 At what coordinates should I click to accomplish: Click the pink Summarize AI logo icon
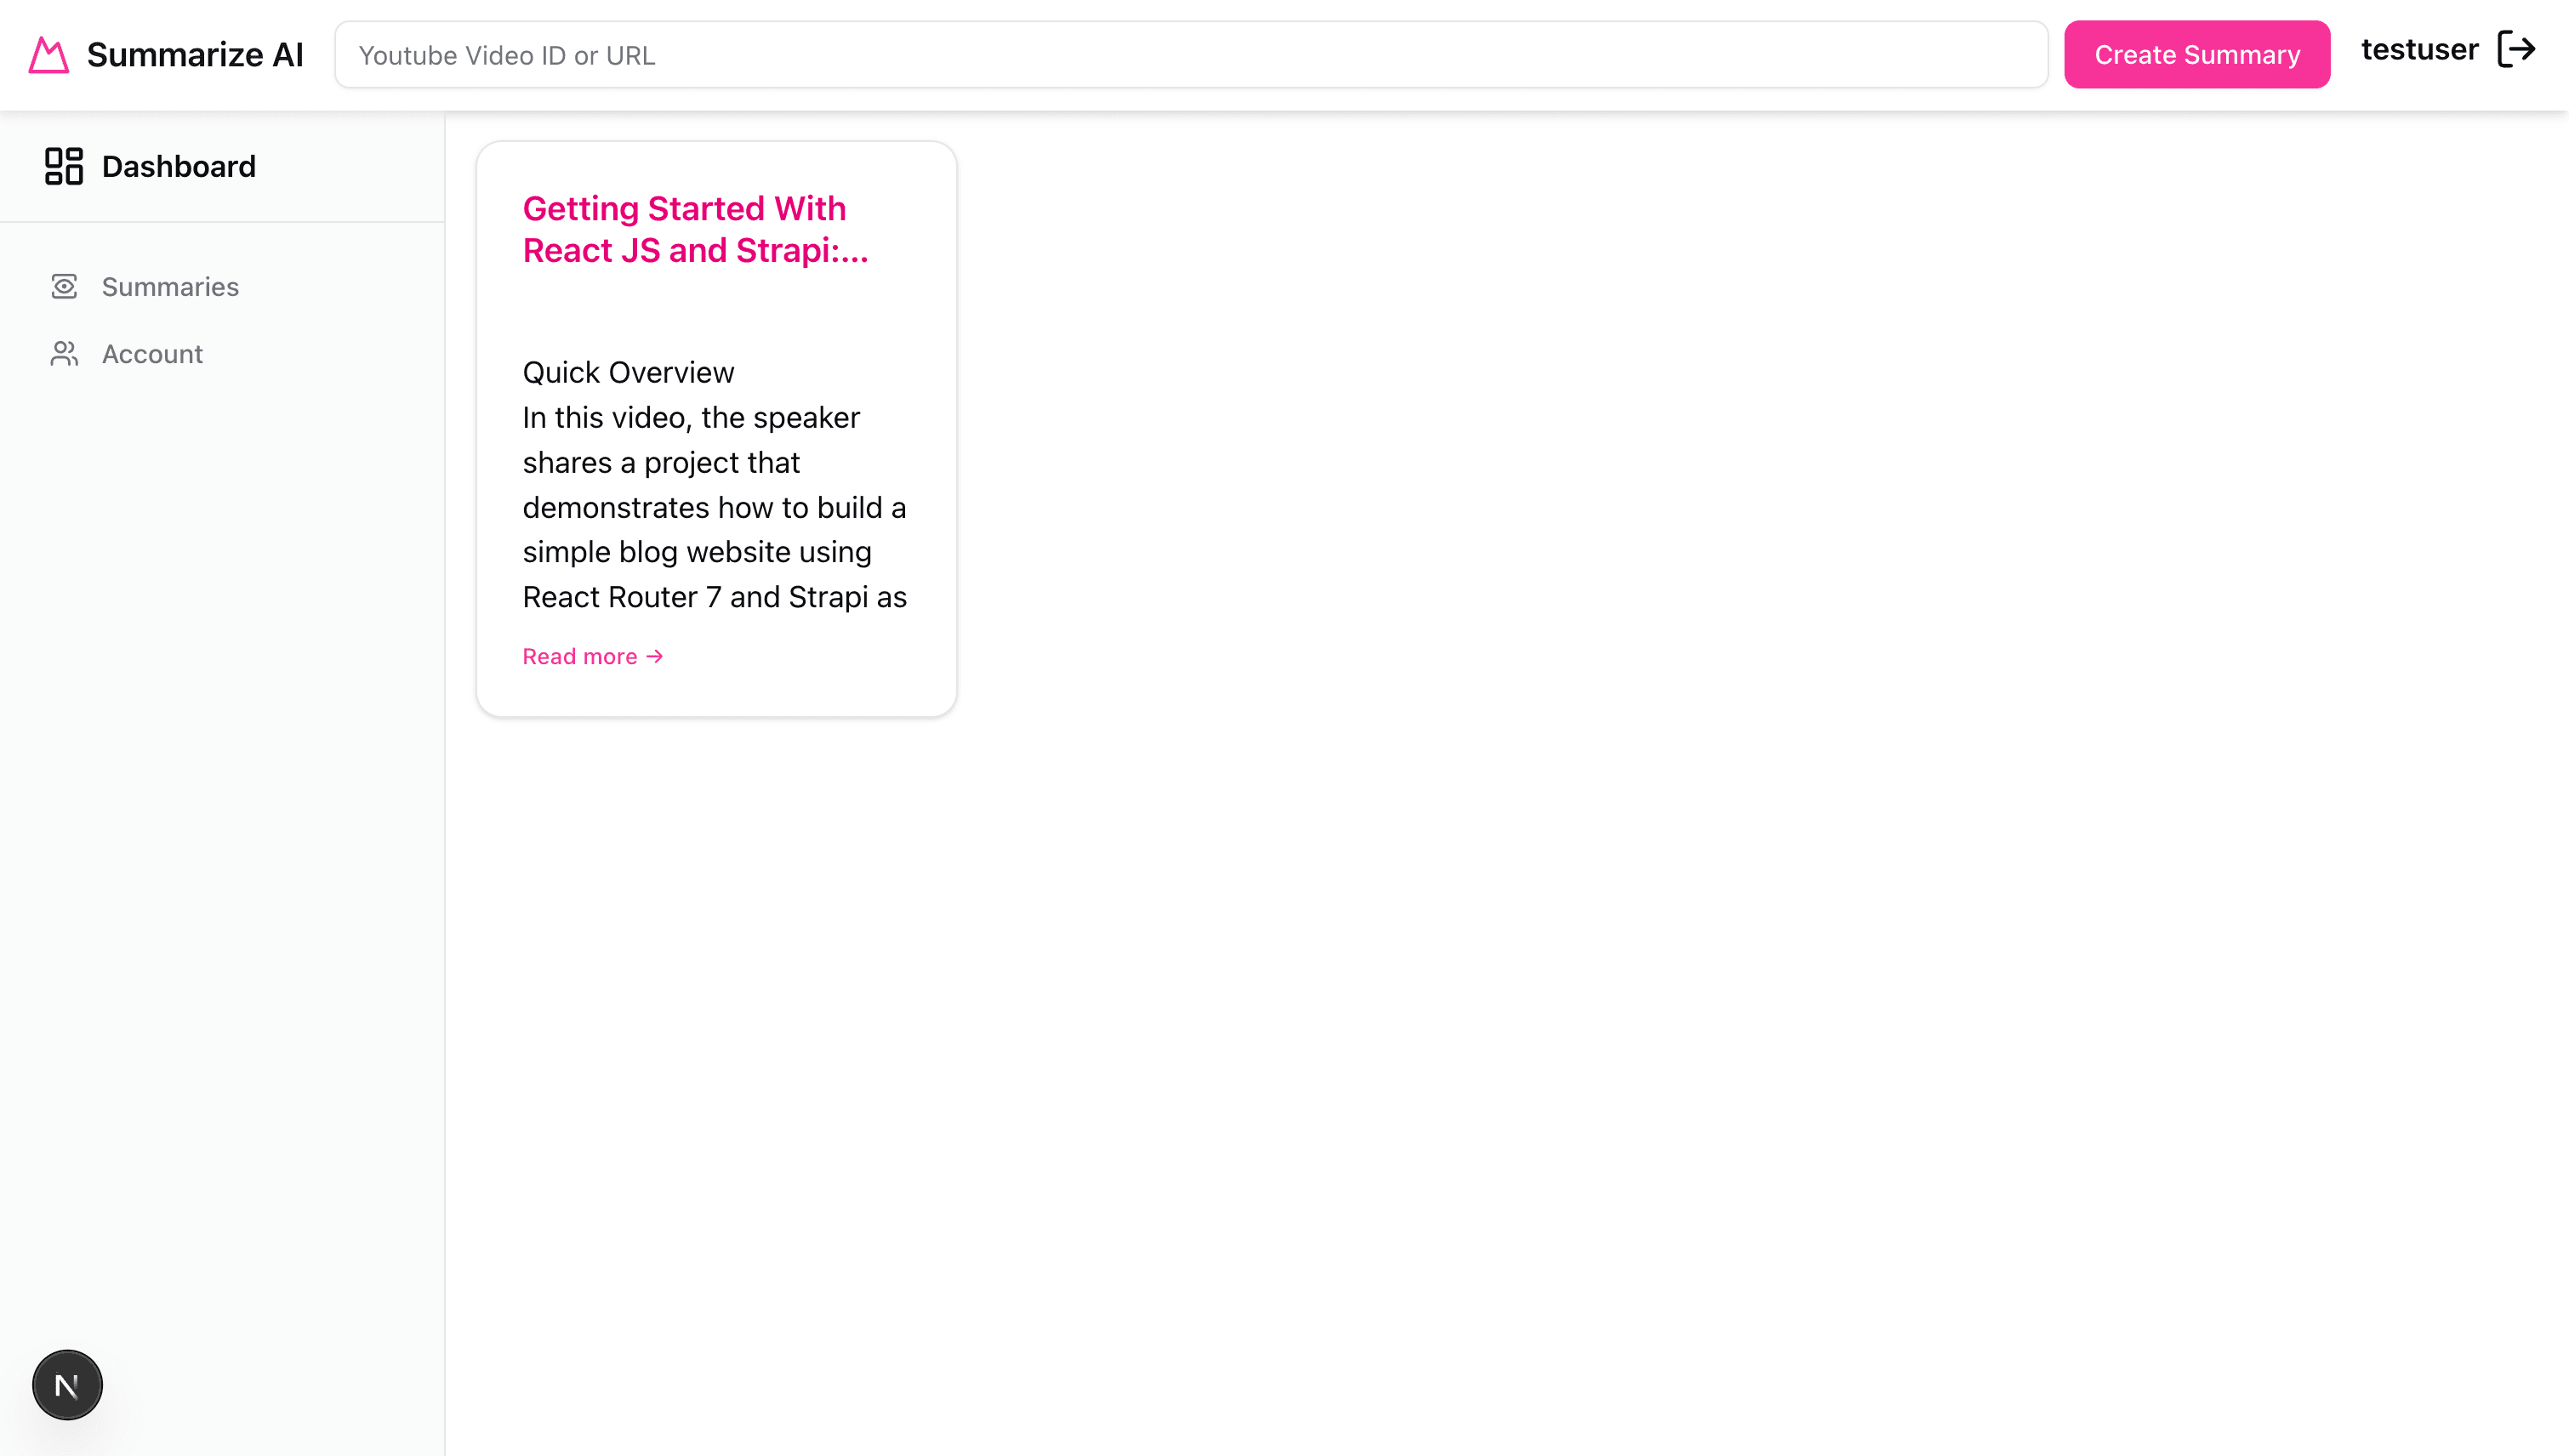pyautogui.click(x=48, y=55)
